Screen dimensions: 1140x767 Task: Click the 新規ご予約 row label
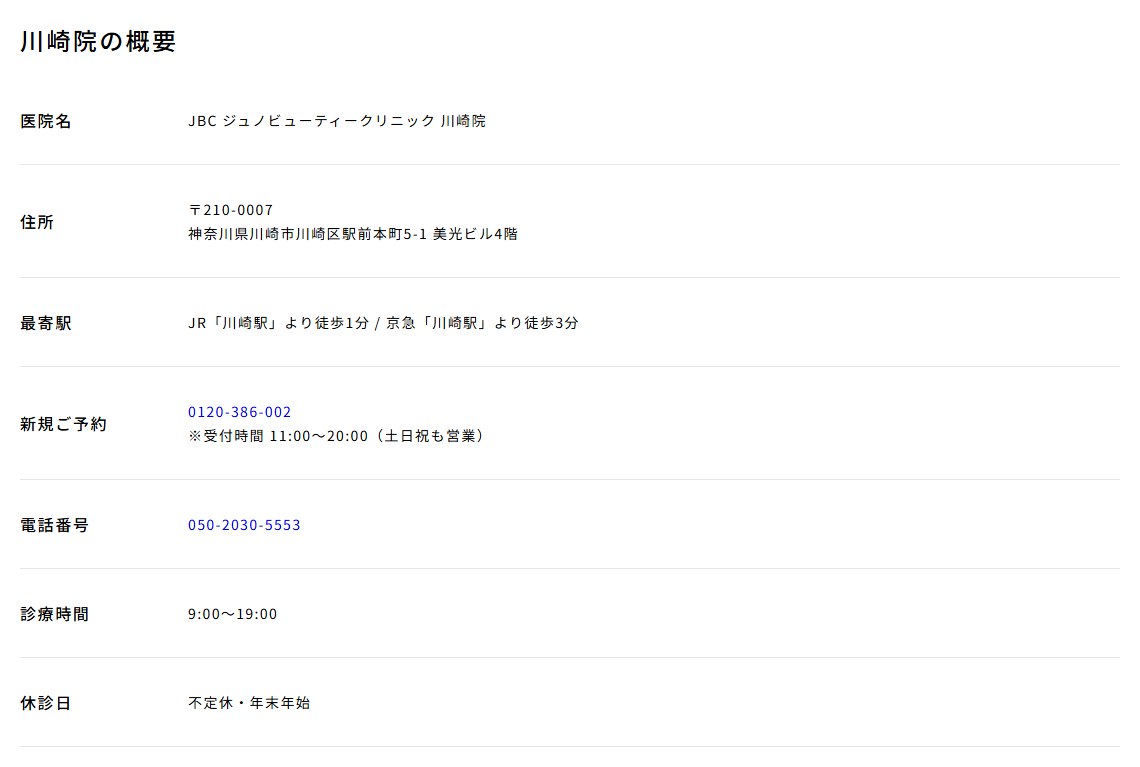pyautogui.click(x=63, y=424)
